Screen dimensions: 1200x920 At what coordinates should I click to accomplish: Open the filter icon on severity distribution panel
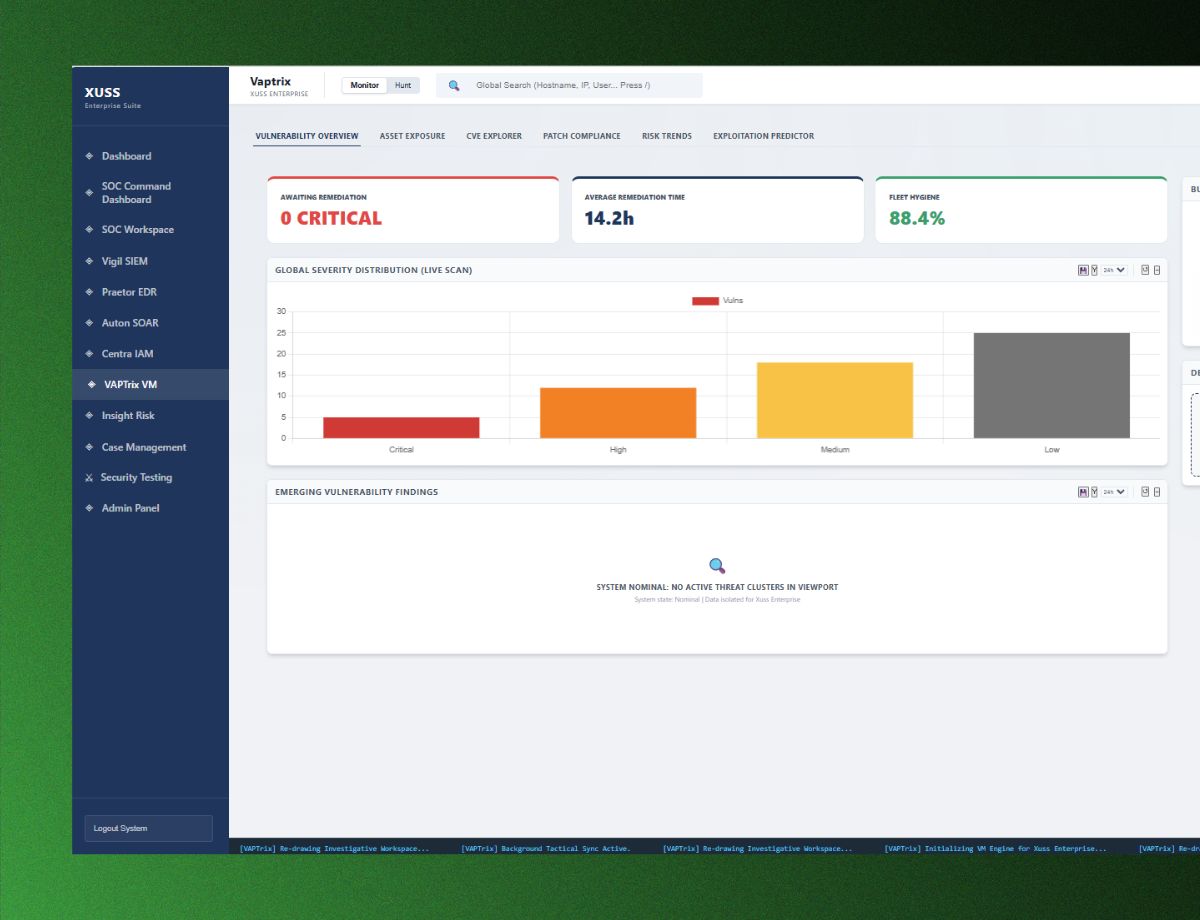(x=1093, y=270)
